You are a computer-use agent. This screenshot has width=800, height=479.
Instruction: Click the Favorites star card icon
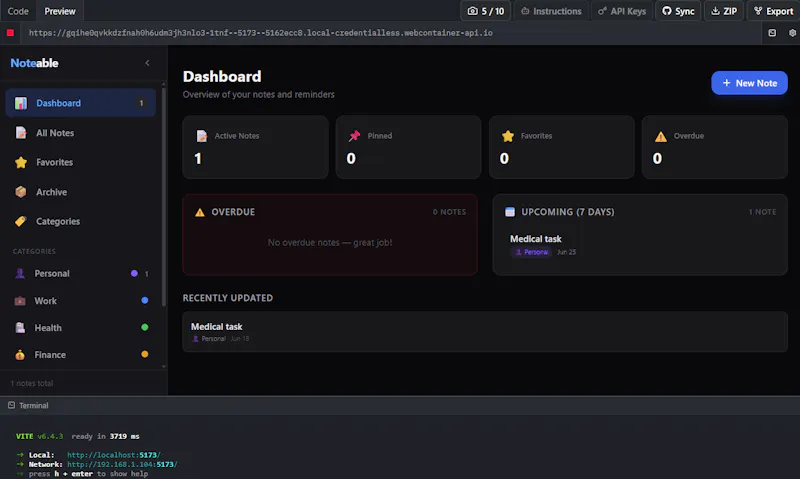pyautogui.click(x=508, y=136)
